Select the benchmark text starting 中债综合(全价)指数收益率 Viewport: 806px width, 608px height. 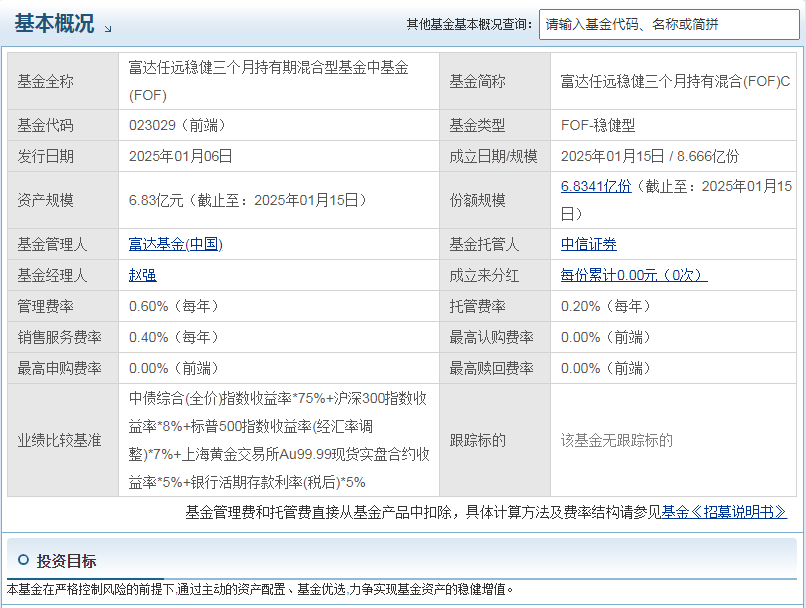(279, 440)
